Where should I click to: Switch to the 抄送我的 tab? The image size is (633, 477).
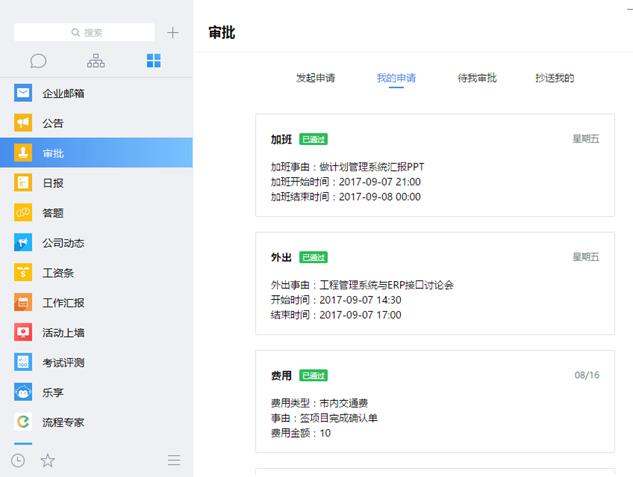tap(555, 78)
